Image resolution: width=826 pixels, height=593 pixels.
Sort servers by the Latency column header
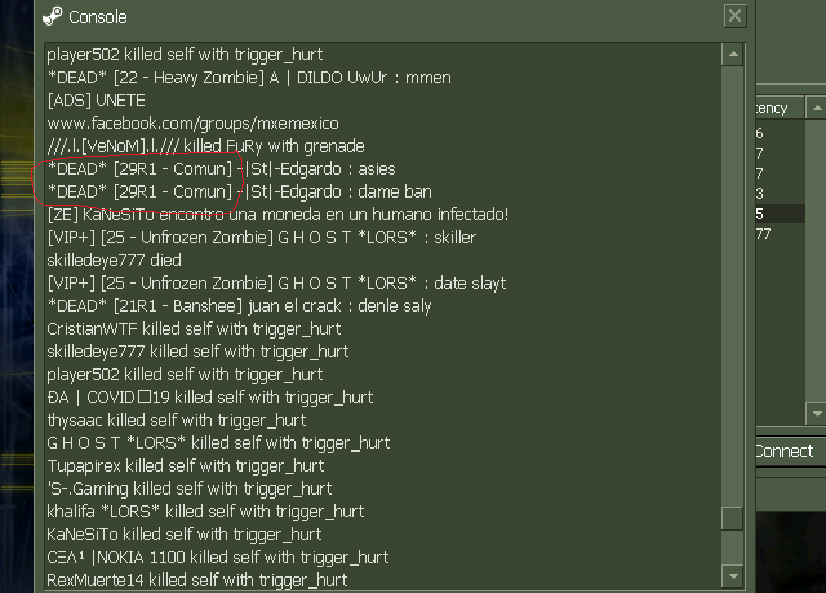(x=779, y=108)
